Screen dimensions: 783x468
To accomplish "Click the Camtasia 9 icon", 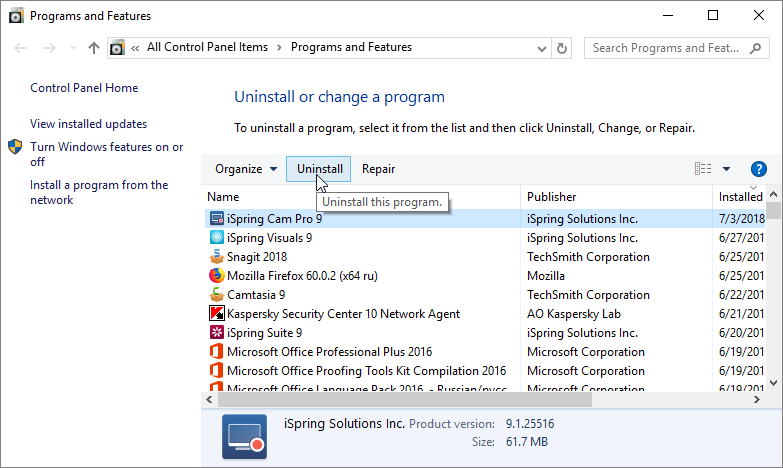I will (216, 295).
